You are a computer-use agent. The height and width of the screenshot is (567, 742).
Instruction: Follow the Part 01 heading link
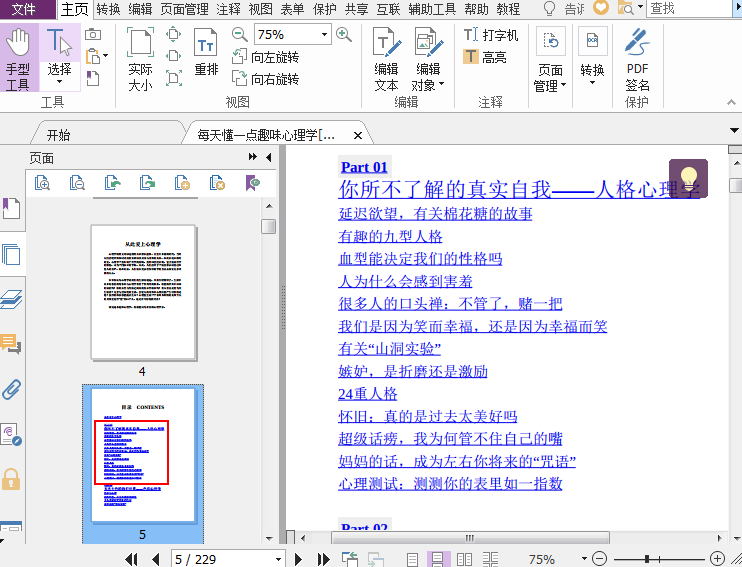pos(364,167)
